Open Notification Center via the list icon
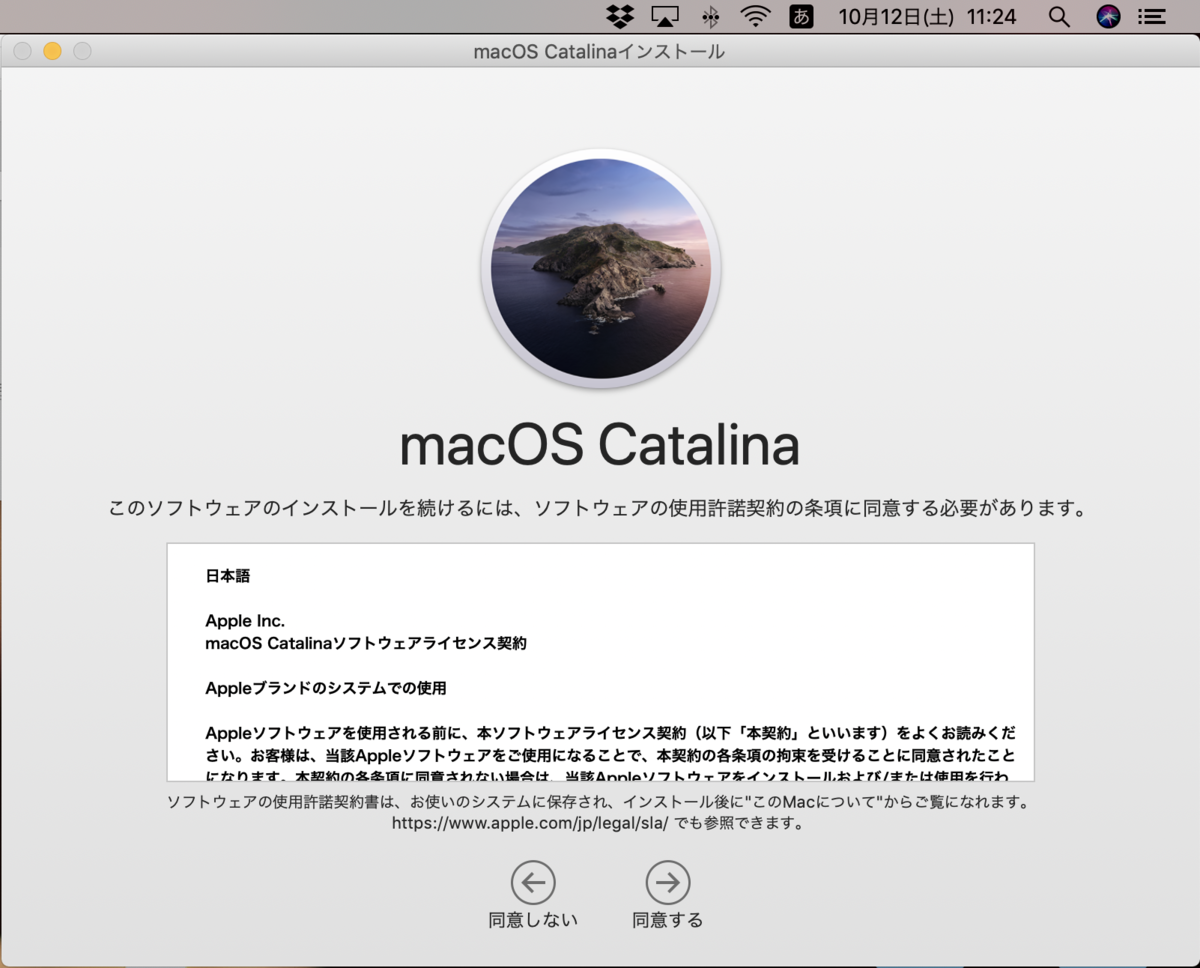This screenshot has width=1200, height=968. point(1152,16)
